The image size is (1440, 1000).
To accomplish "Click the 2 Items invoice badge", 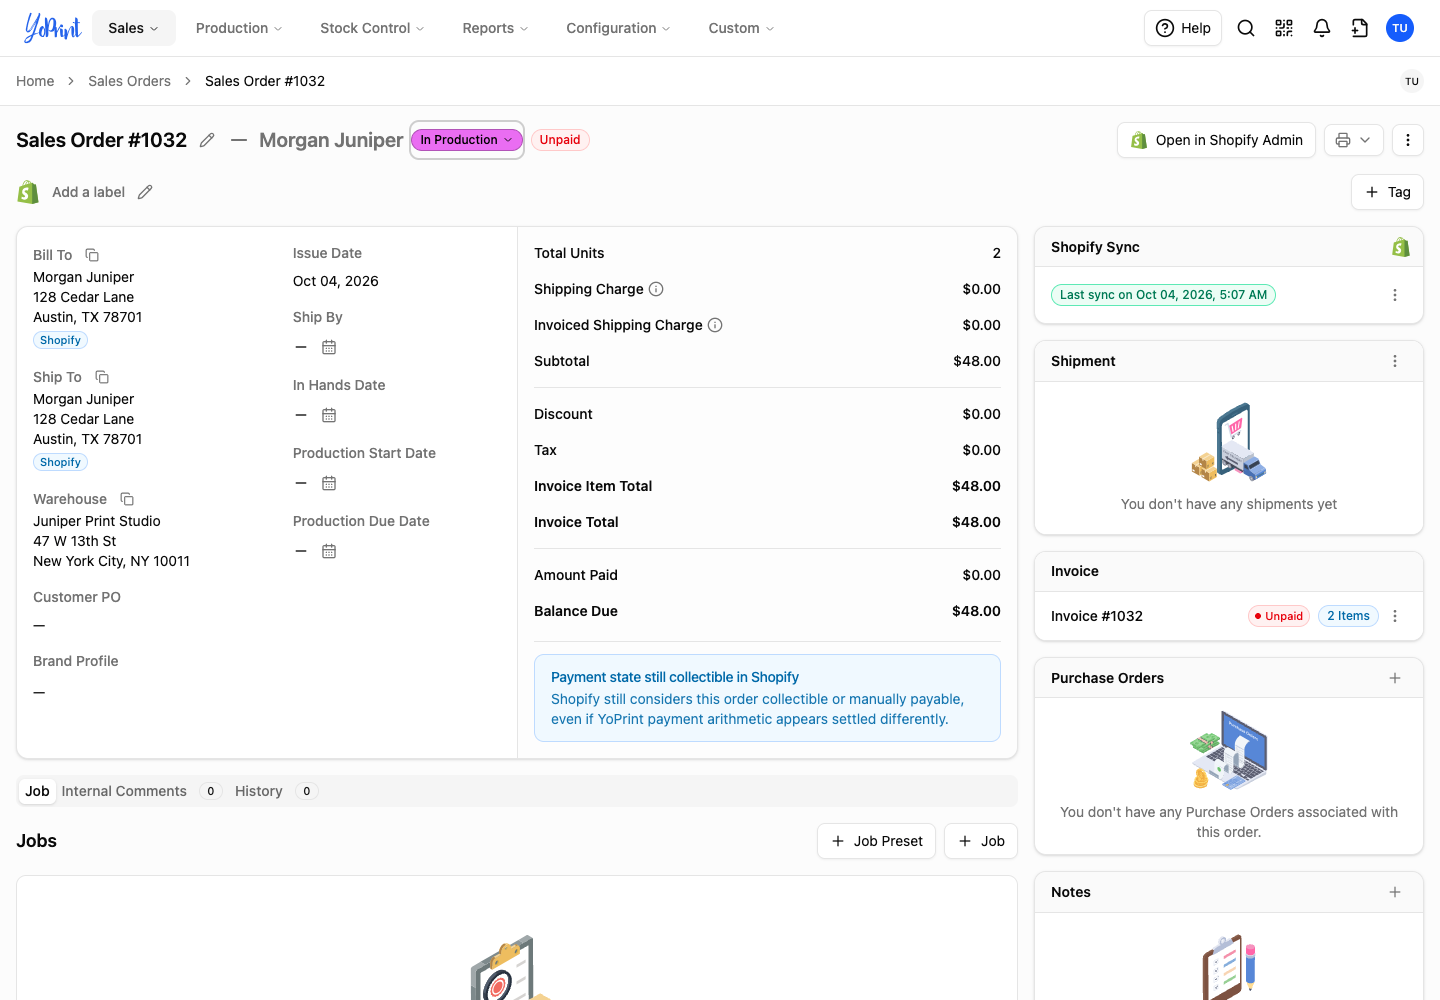I will pos(1348,616).
